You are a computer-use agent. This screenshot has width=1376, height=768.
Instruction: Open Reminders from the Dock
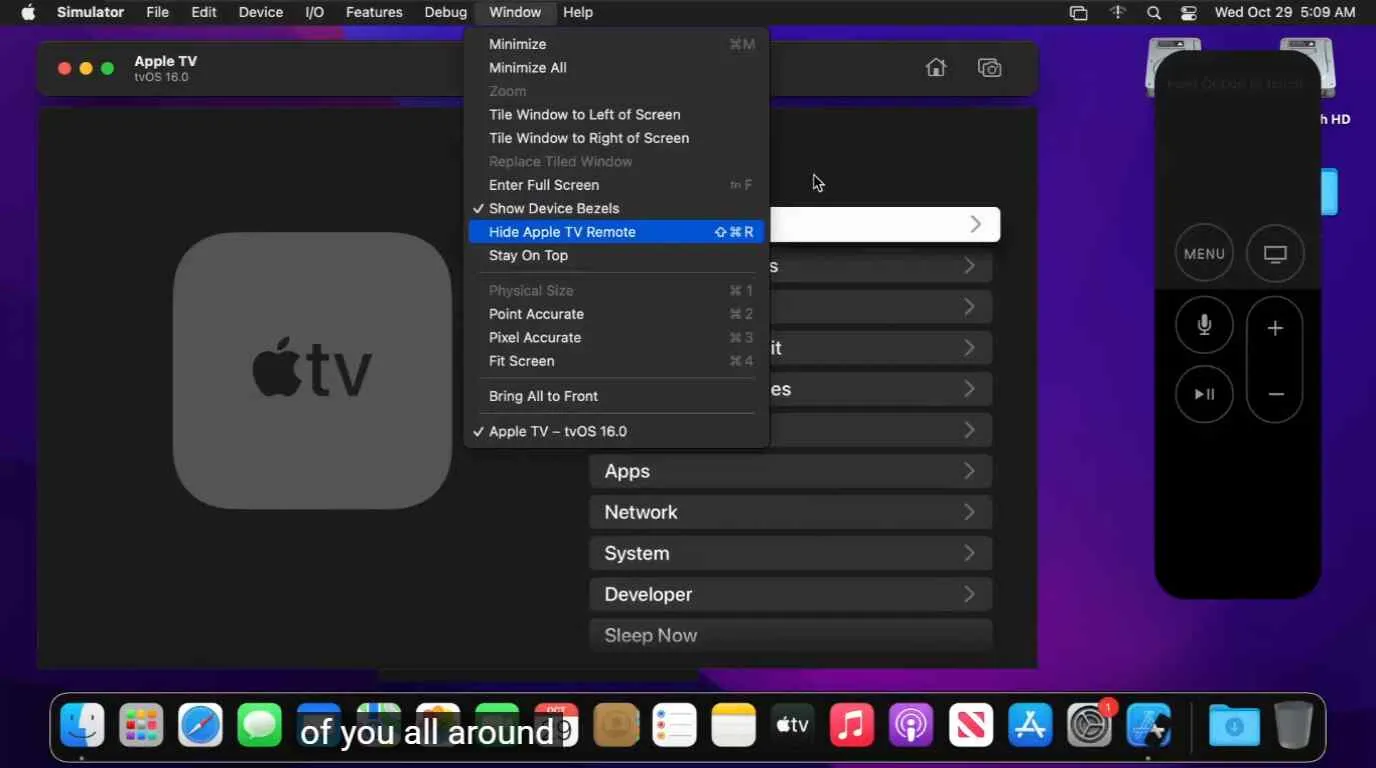(675, 725)
